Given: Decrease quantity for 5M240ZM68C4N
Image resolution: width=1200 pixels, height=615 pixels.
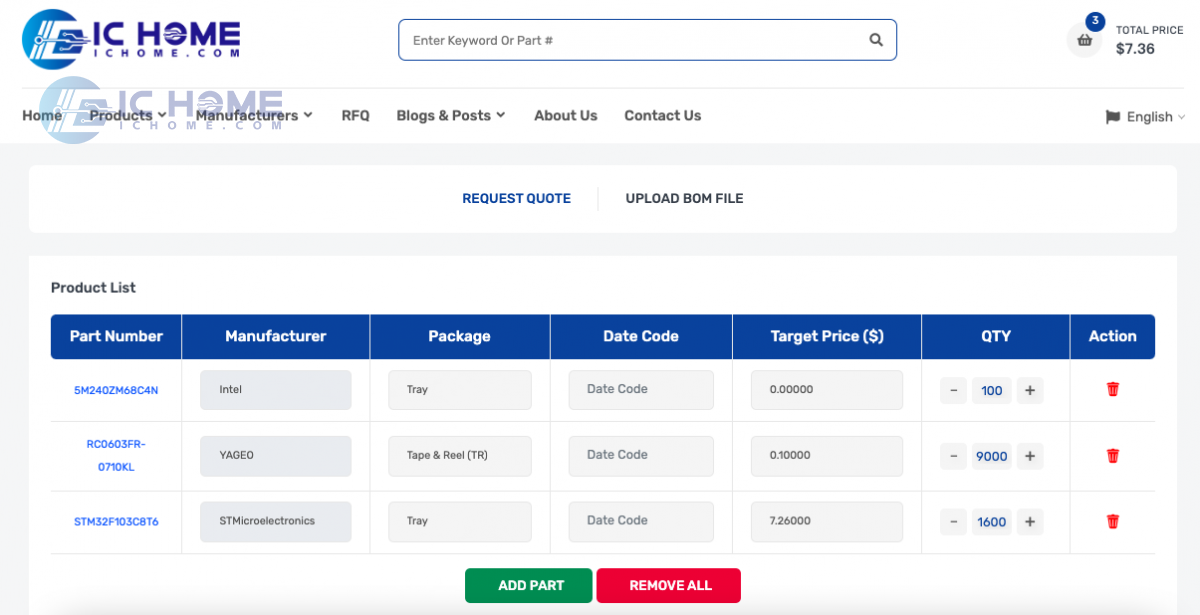Looking at the screenshot, I should pyautogui.click(x=954, y=390).
